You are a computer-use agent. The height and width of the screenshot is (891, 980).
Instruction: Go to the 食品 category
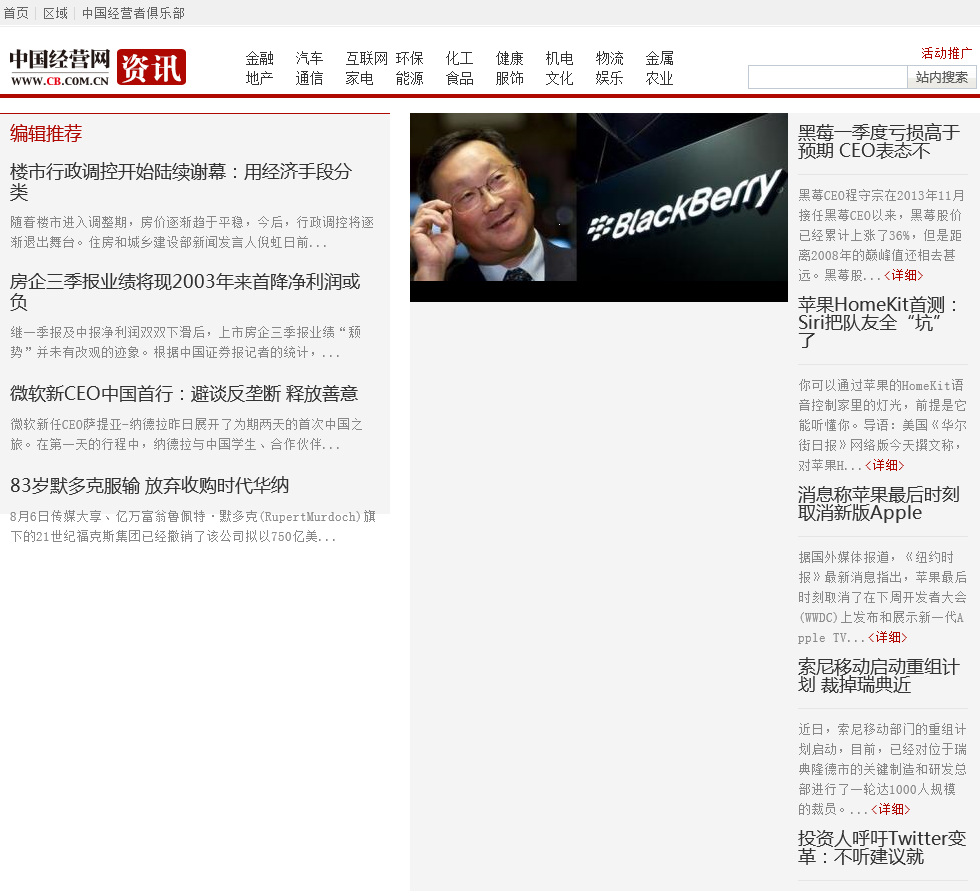[x=459, y=78]
